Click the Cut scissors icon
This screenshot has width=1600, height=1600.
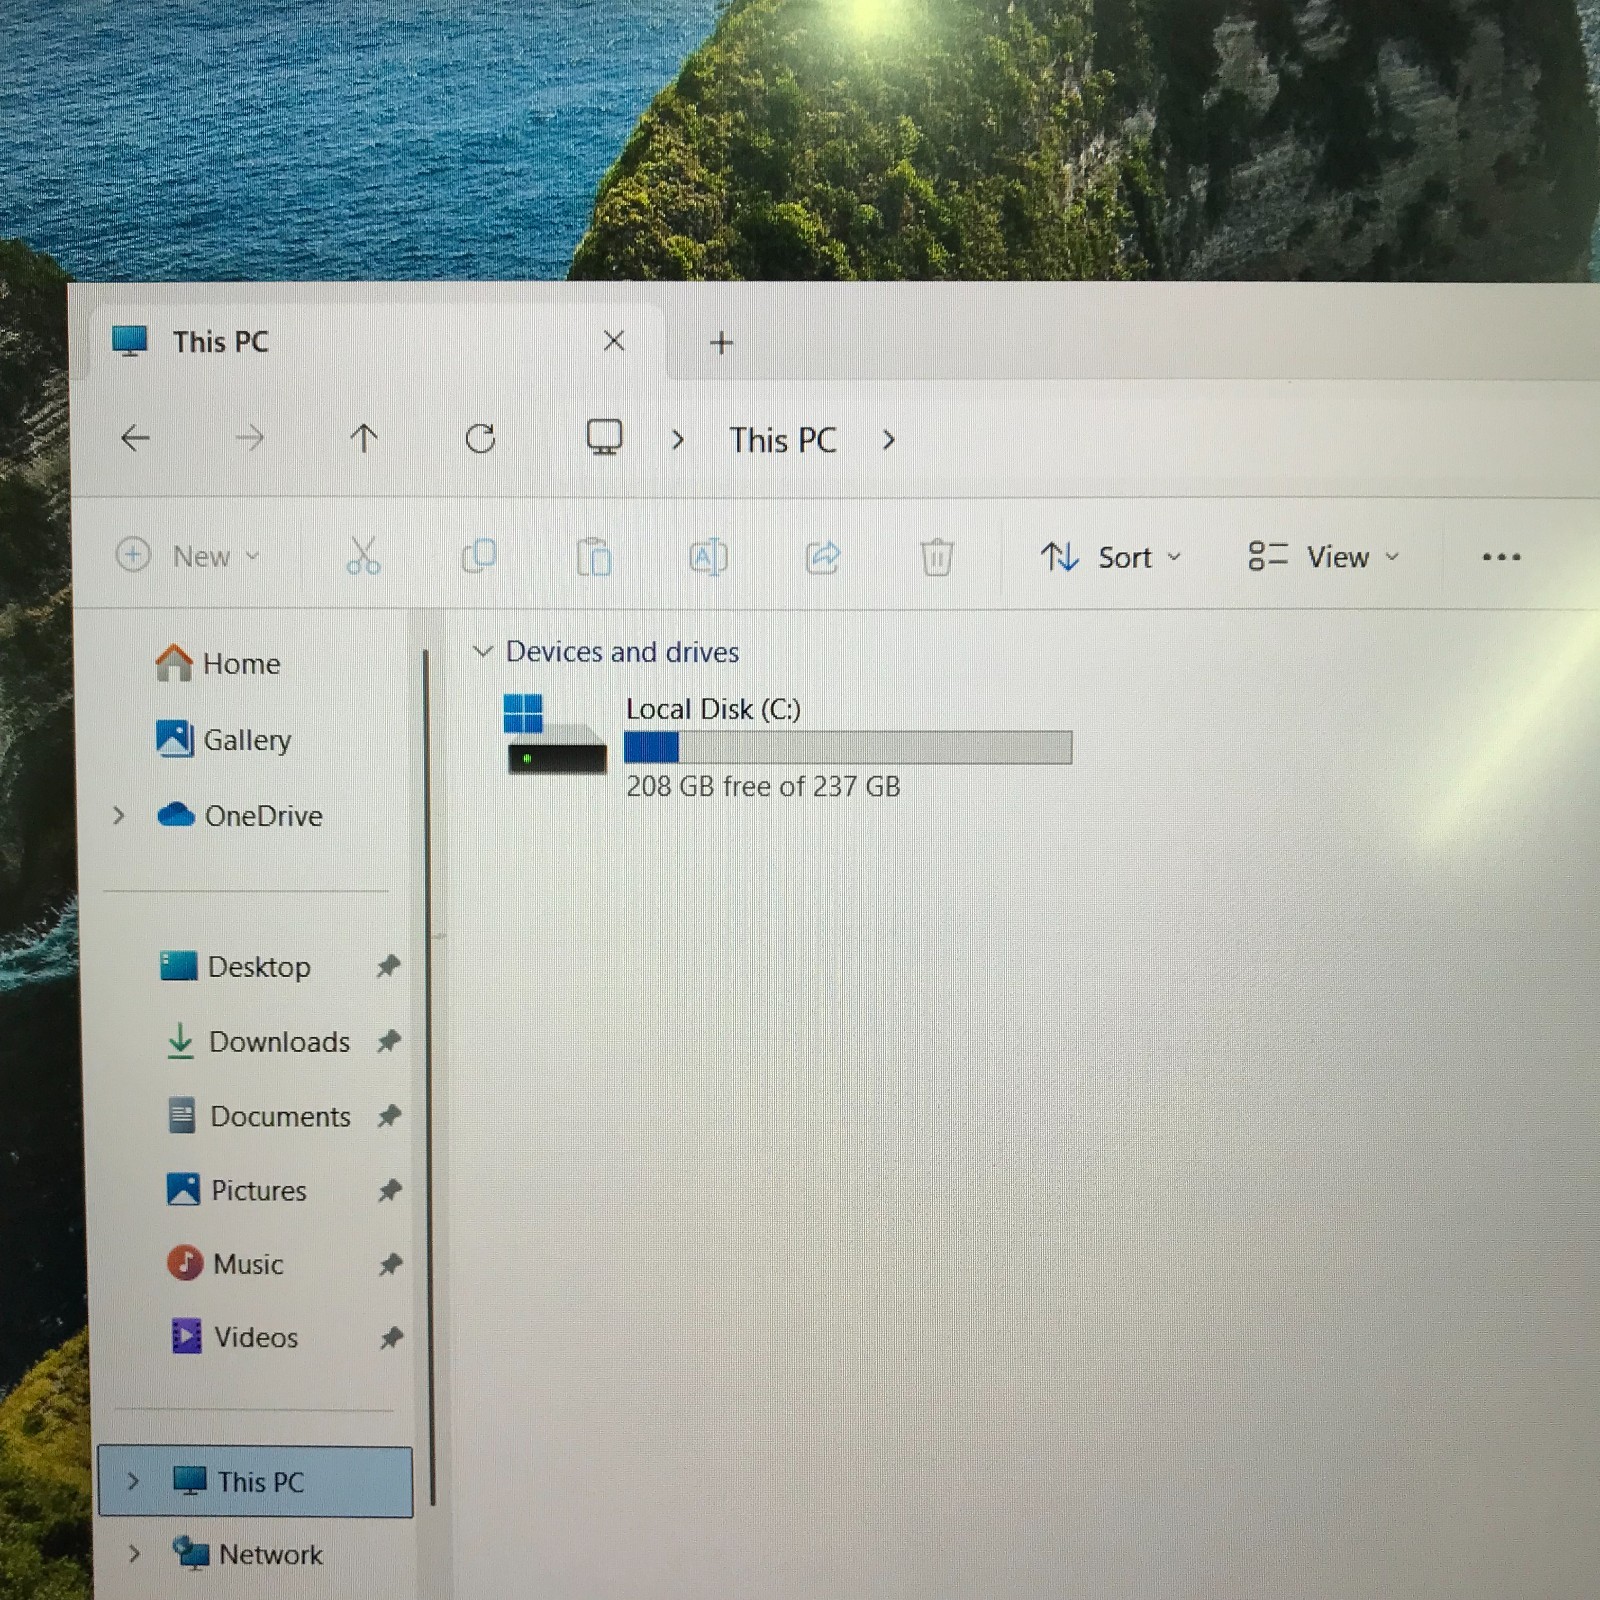[x=363, y=555]
